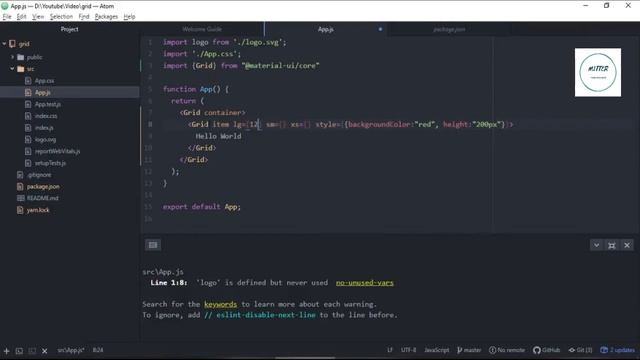
Task: Click the master branch indicator
Action: tap(469, 350)
